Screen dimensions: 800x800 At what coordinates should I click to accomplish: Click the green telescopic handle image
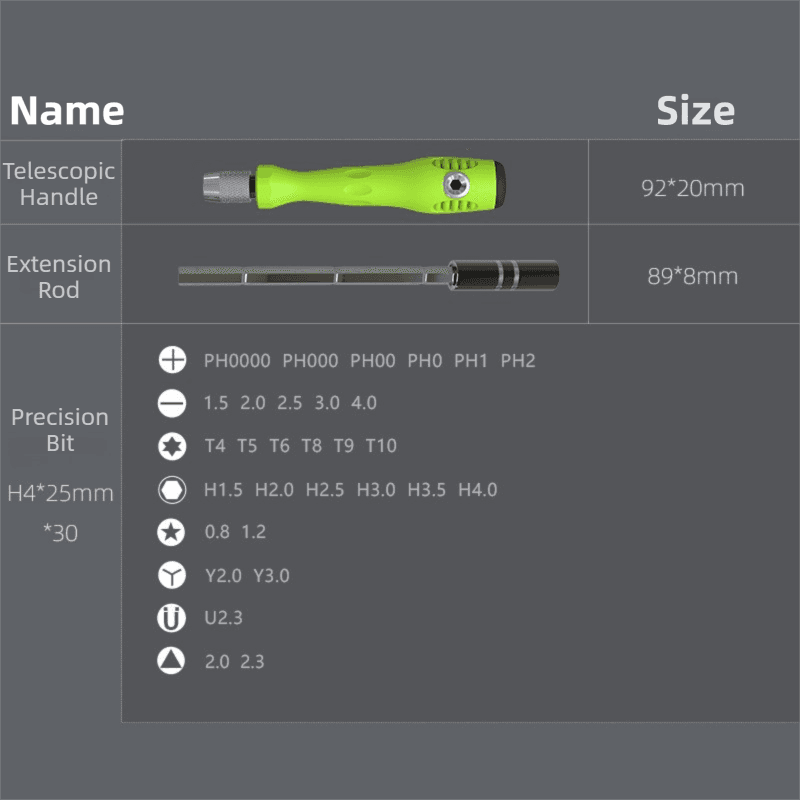tap(354, 185)
